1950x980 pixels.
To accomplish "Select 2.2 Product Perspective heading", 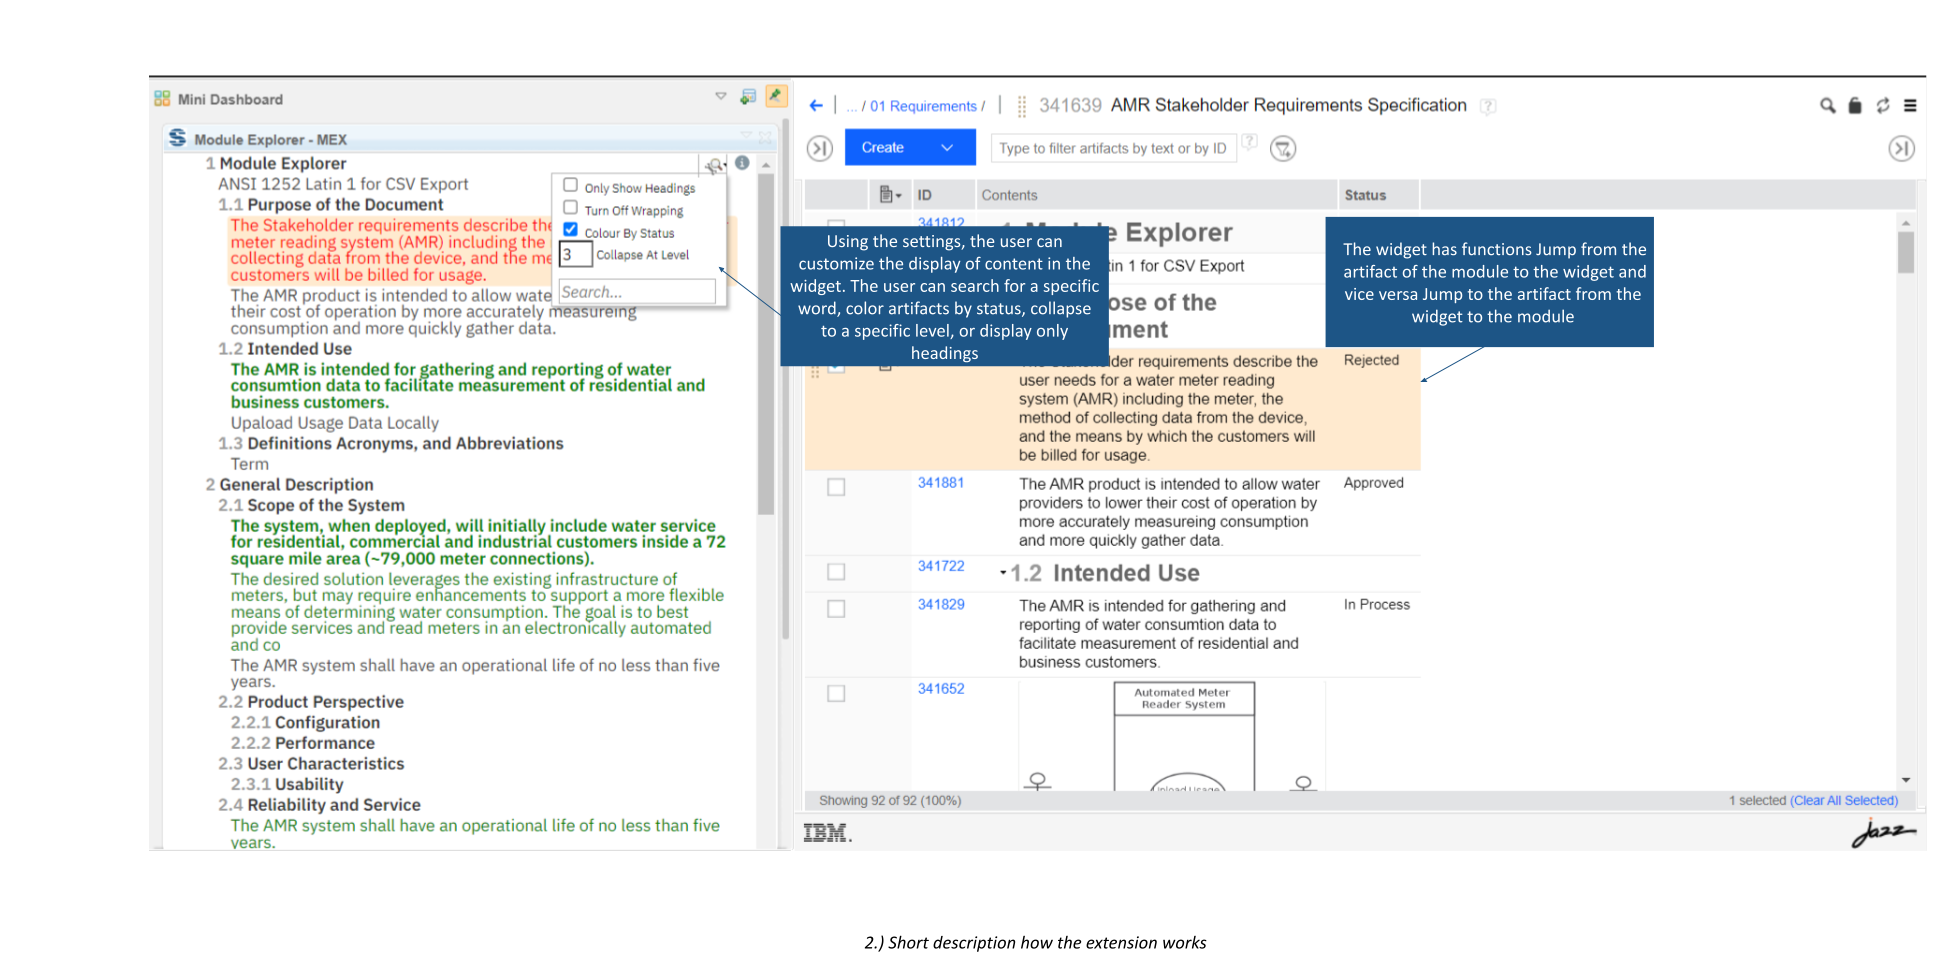I will tap(311, 702).
